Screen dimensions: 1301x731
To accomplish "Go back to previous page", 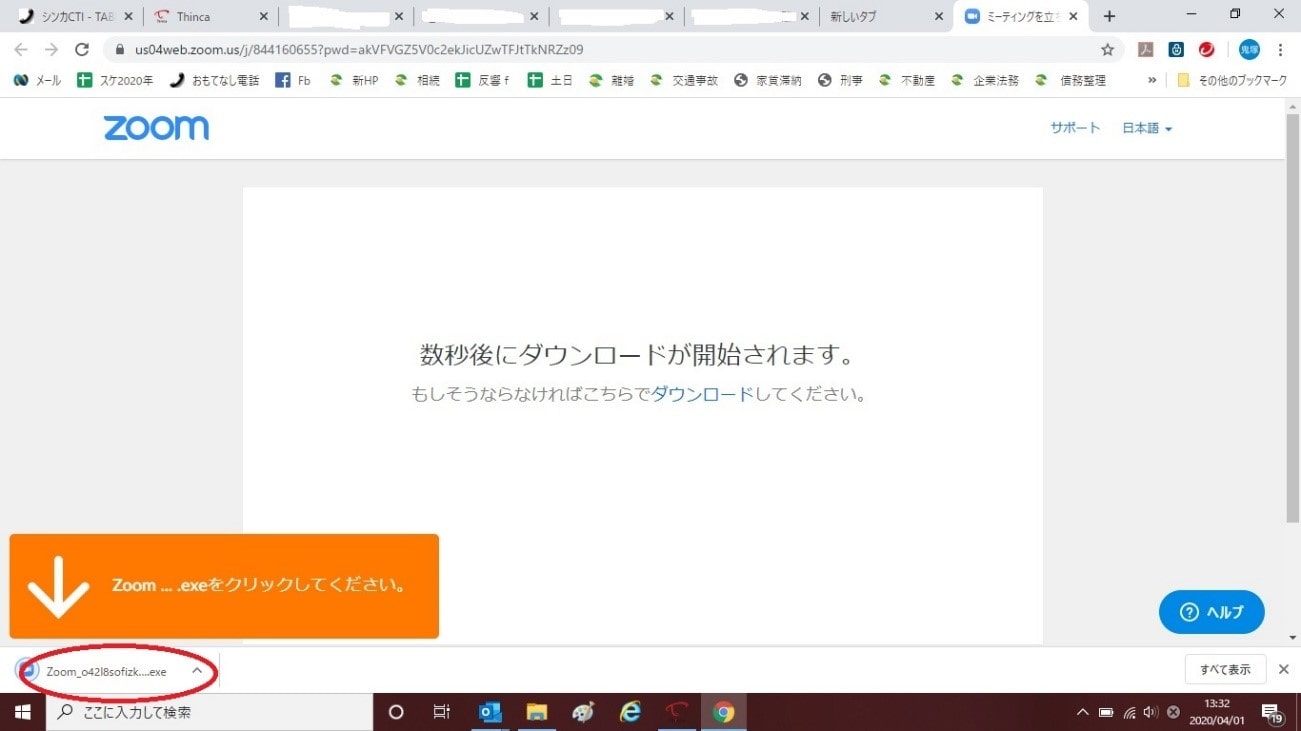I will point(21,49).
